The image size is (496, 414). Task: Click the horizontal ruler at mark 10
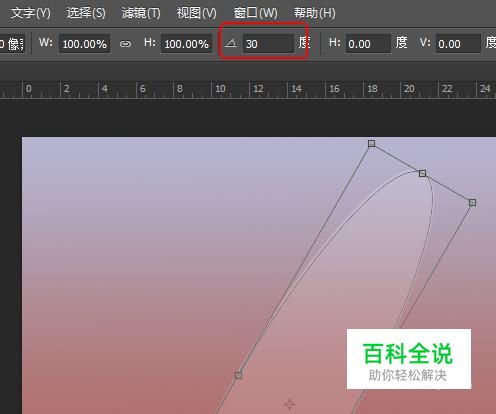tap(220, 89)
